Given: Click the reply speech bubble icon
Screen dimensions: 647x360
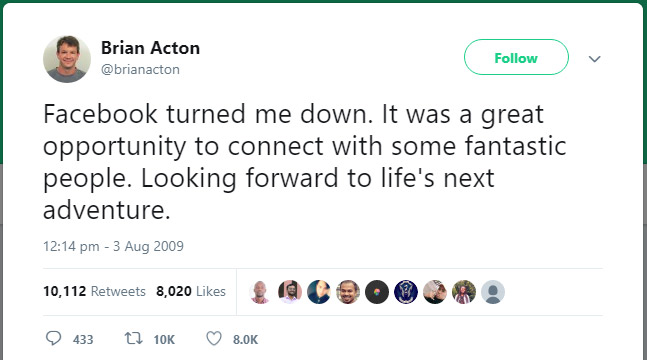Looking at the screenshot, I should (x=53, y=339).
